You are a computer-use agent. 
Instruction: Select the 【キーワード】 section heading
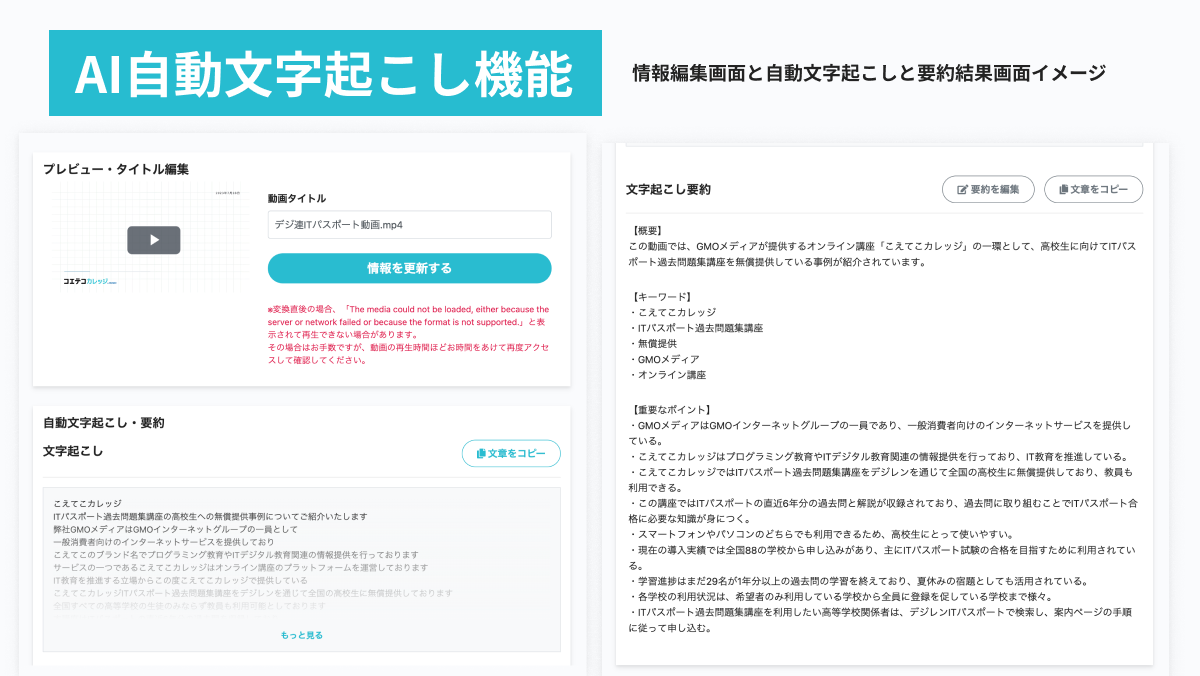click(x=661, y=297)
